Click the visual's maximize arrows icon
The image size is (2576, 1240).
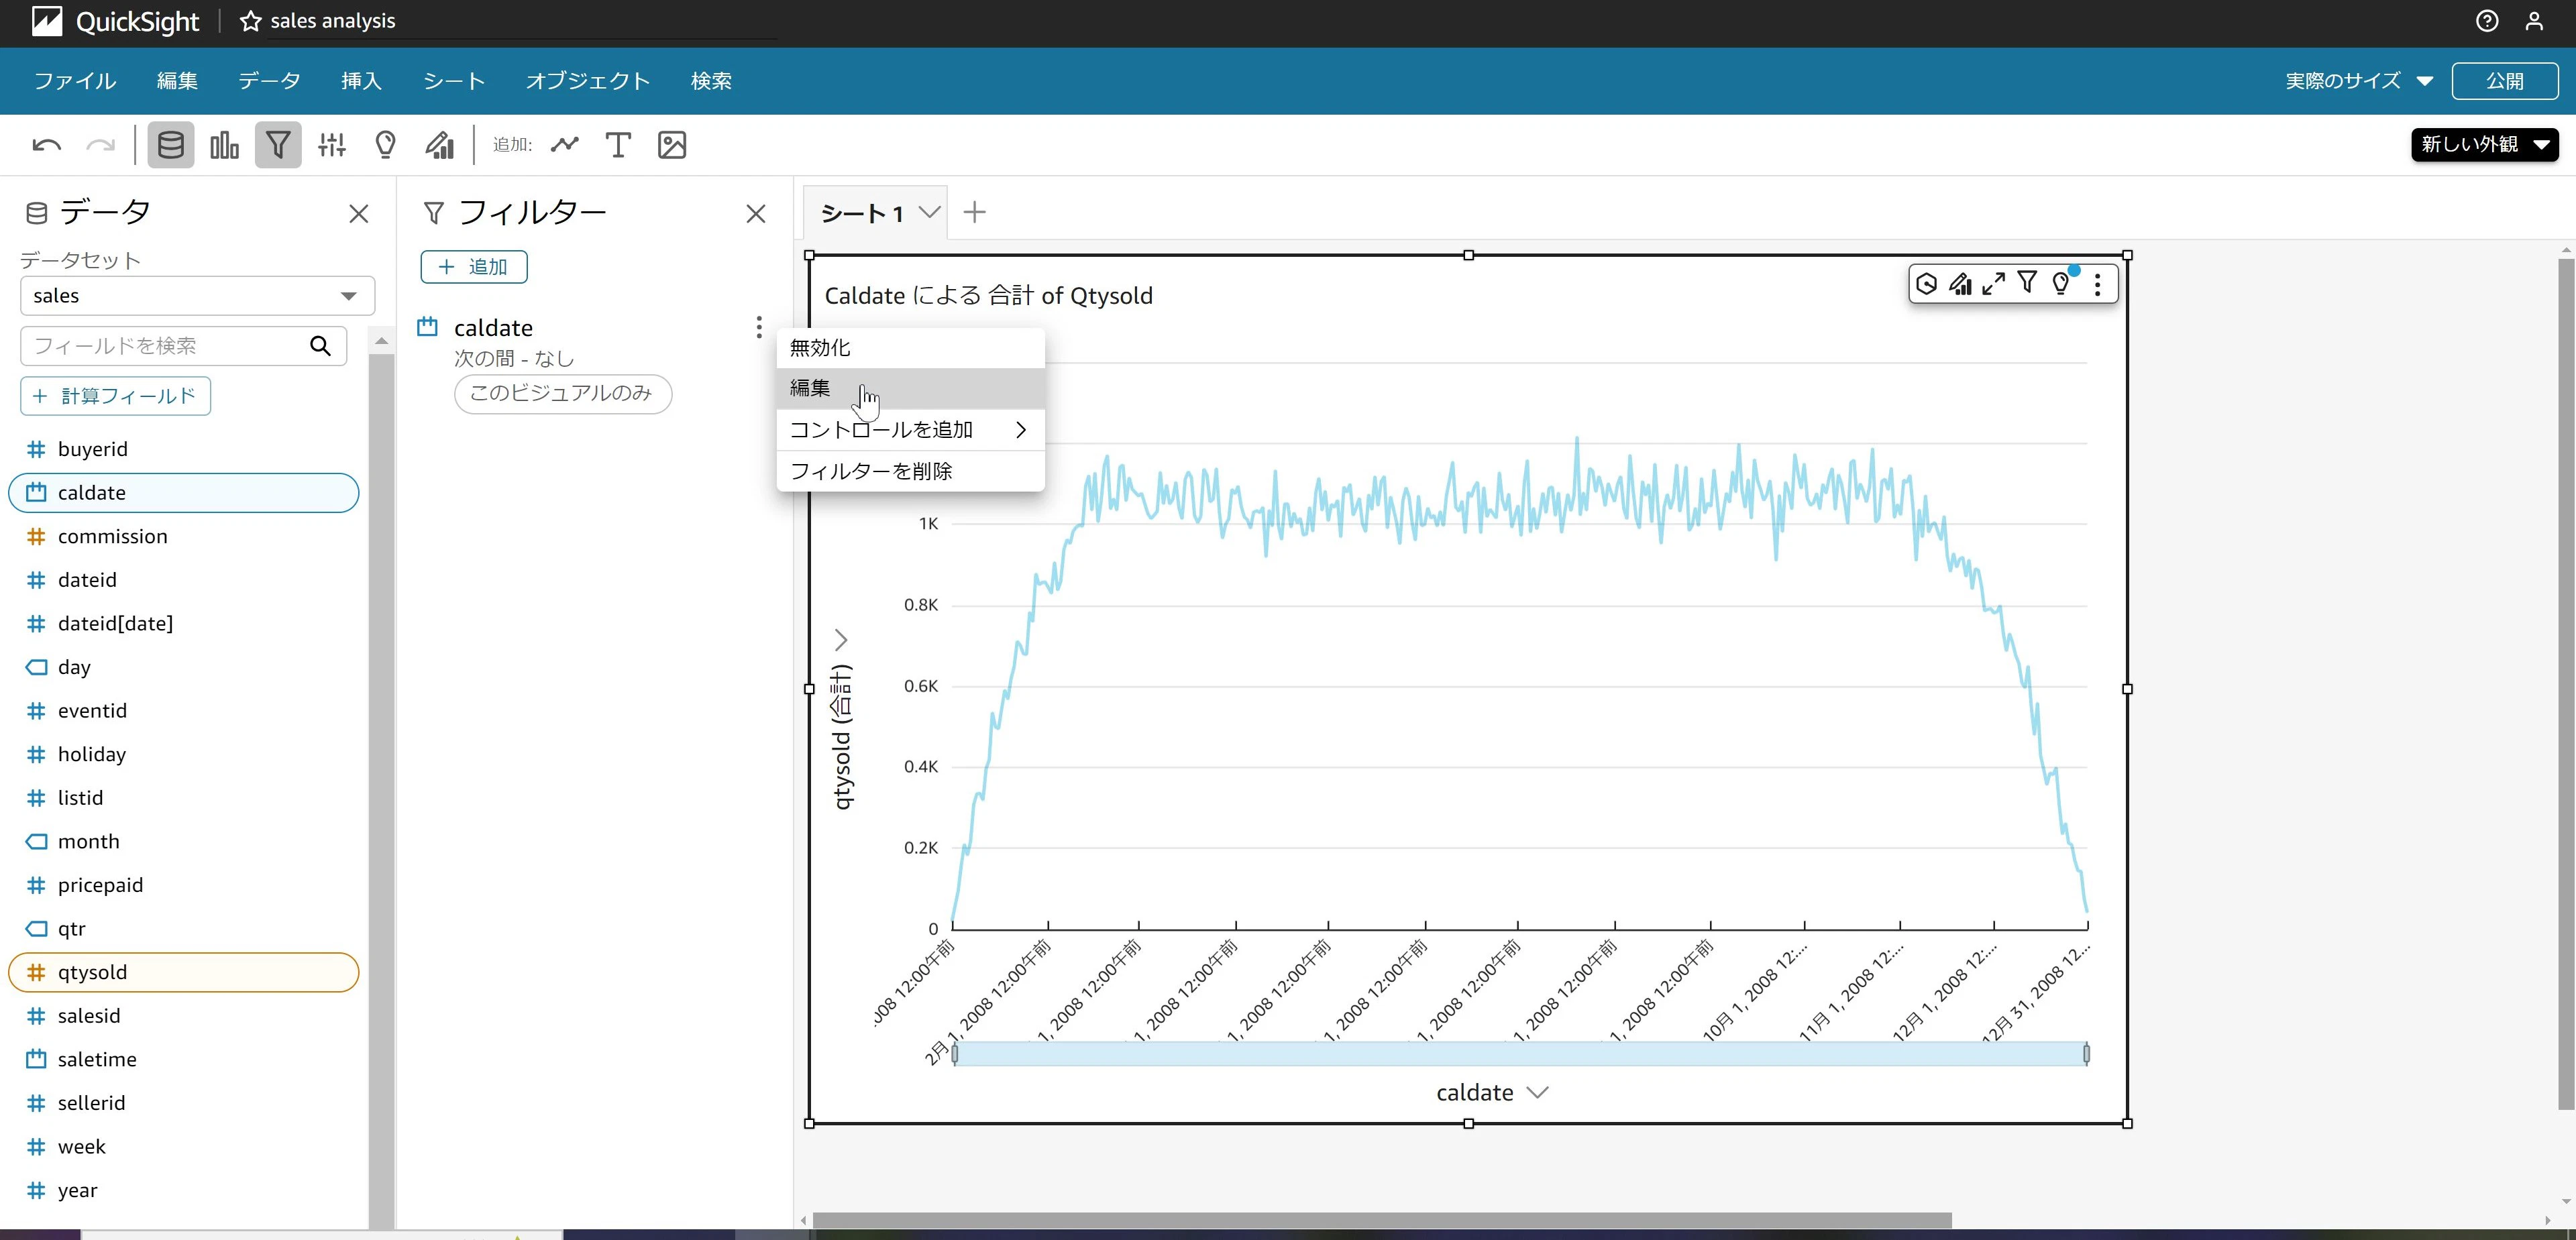tap(1993, 284)
